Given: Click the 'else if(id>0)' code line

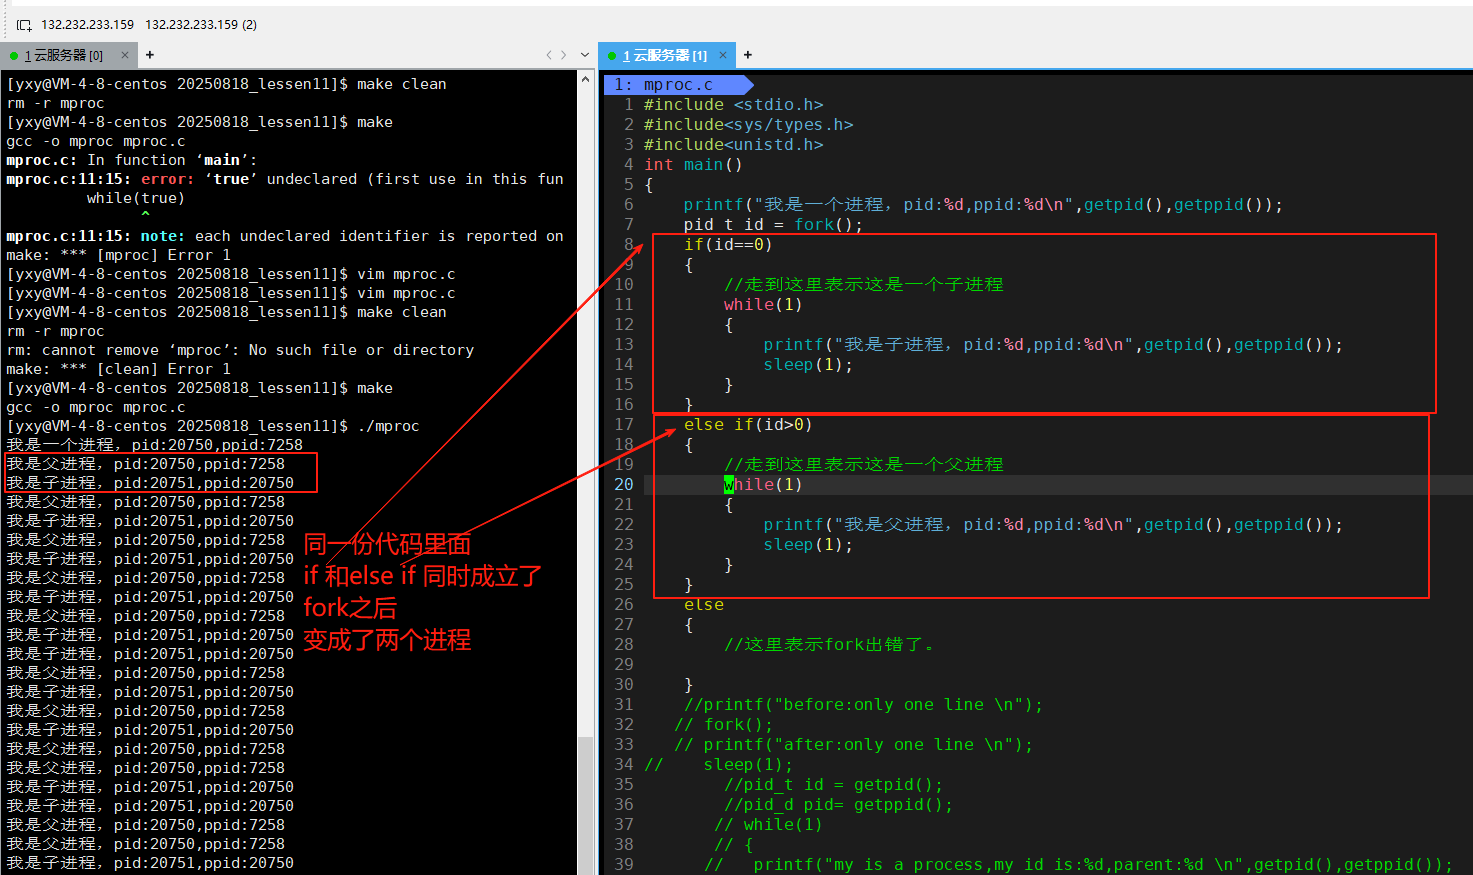Looking at the screenshot, I should (x=748, y=425).
